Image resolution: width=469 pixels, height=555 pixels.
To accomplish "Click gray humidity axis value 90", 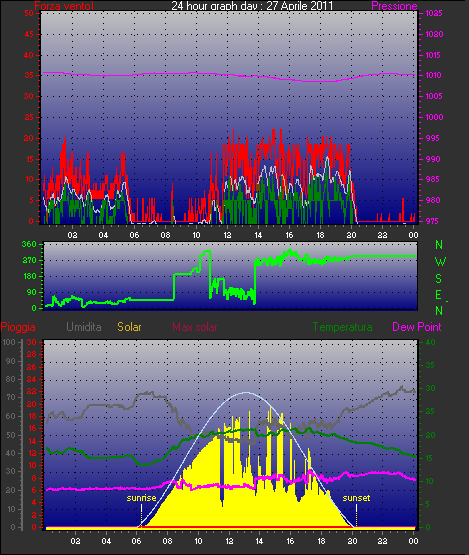I will (x=11, y=361).
